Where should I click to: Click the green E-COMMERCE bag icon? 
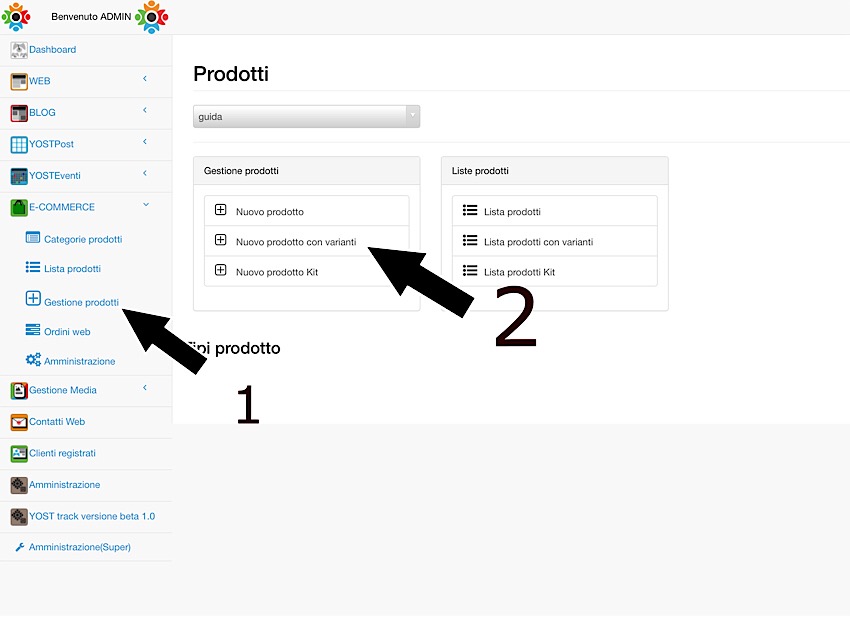18,208
